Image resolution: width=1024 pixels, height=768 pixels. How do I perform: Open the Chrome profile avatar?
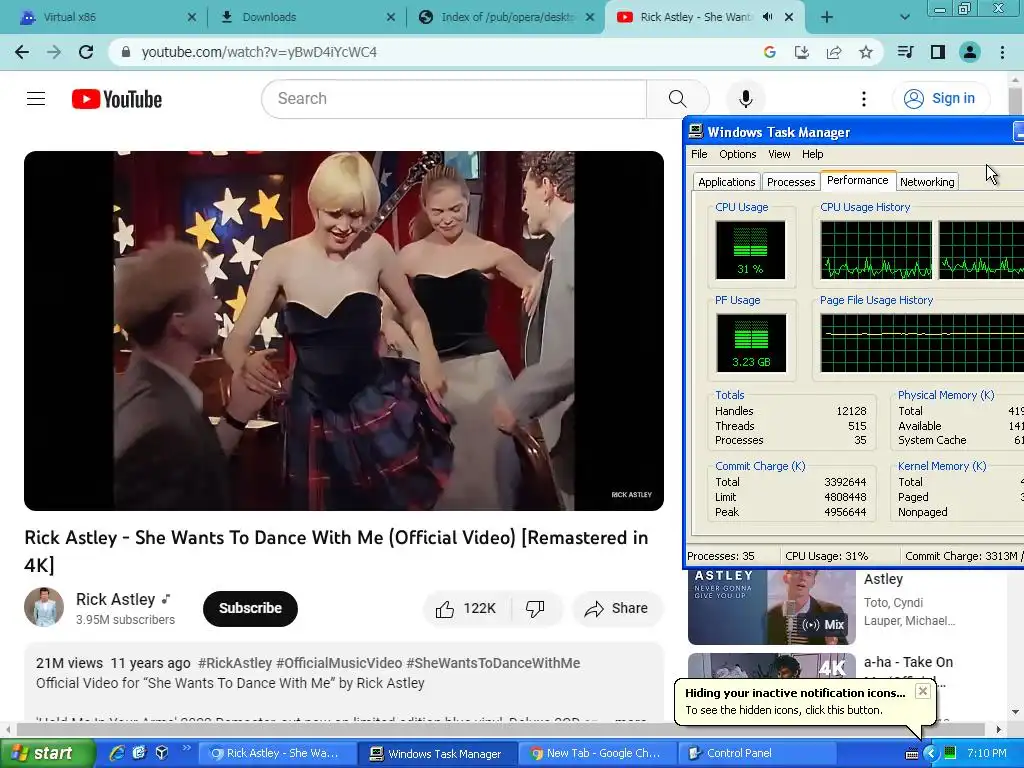970,52
